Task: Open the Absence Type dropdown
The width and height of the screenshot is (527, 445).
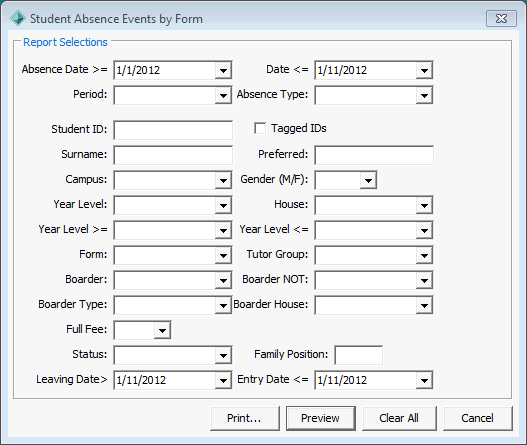Action: [424, 95]
